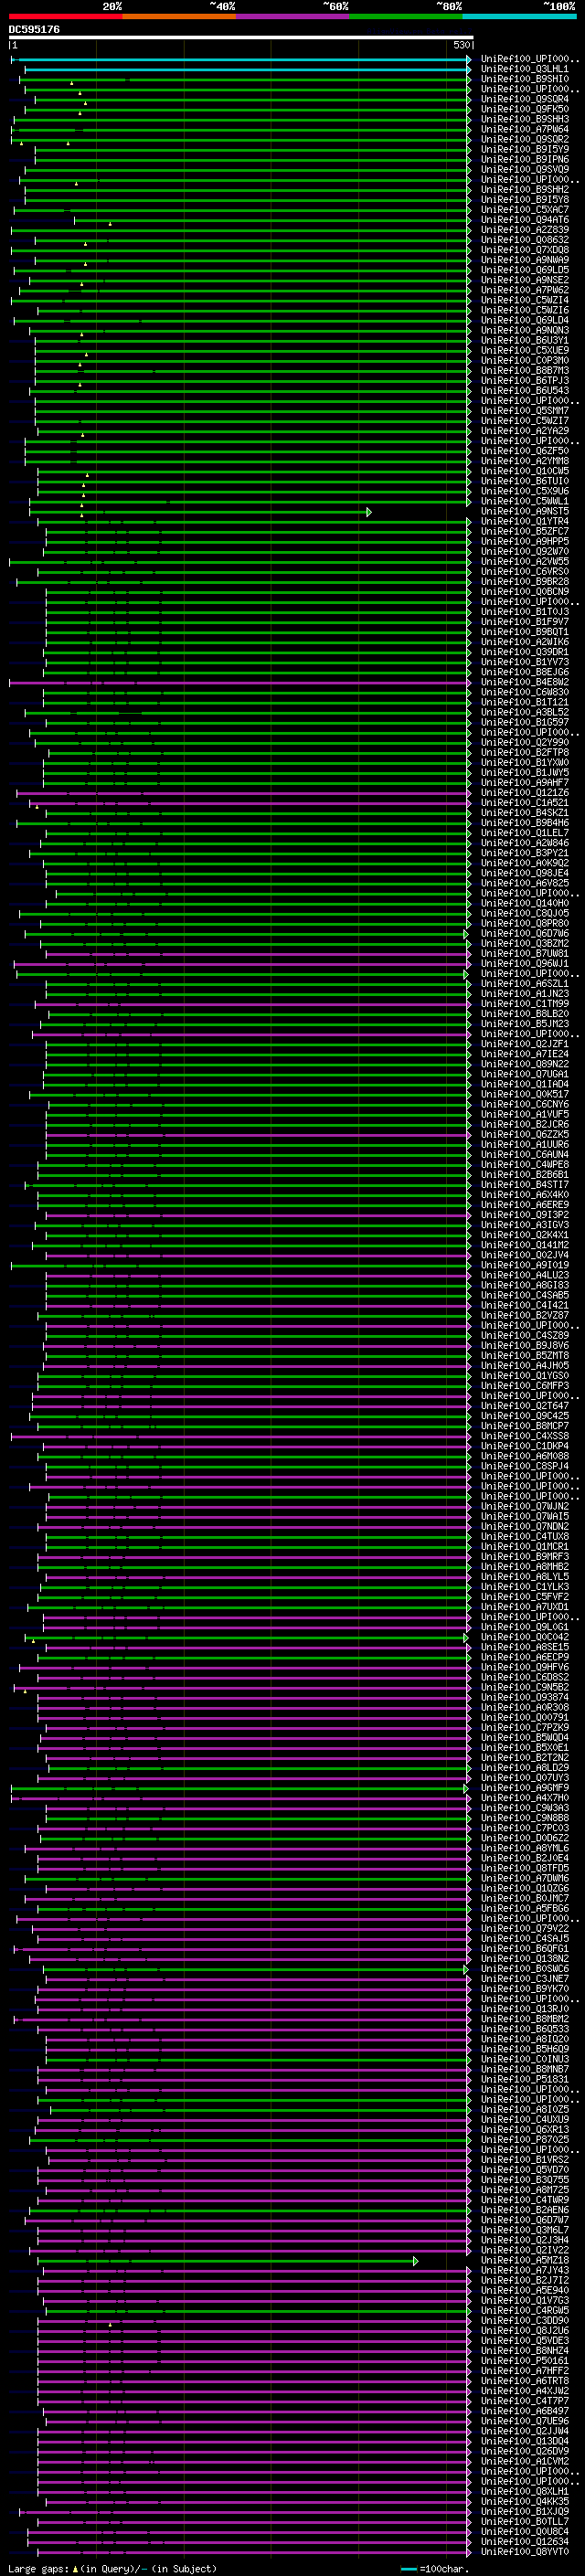Pick the UniRef100_B1T0J3 row label
The height and width of the screenshot is (2576, 585).
coord(525,612)
